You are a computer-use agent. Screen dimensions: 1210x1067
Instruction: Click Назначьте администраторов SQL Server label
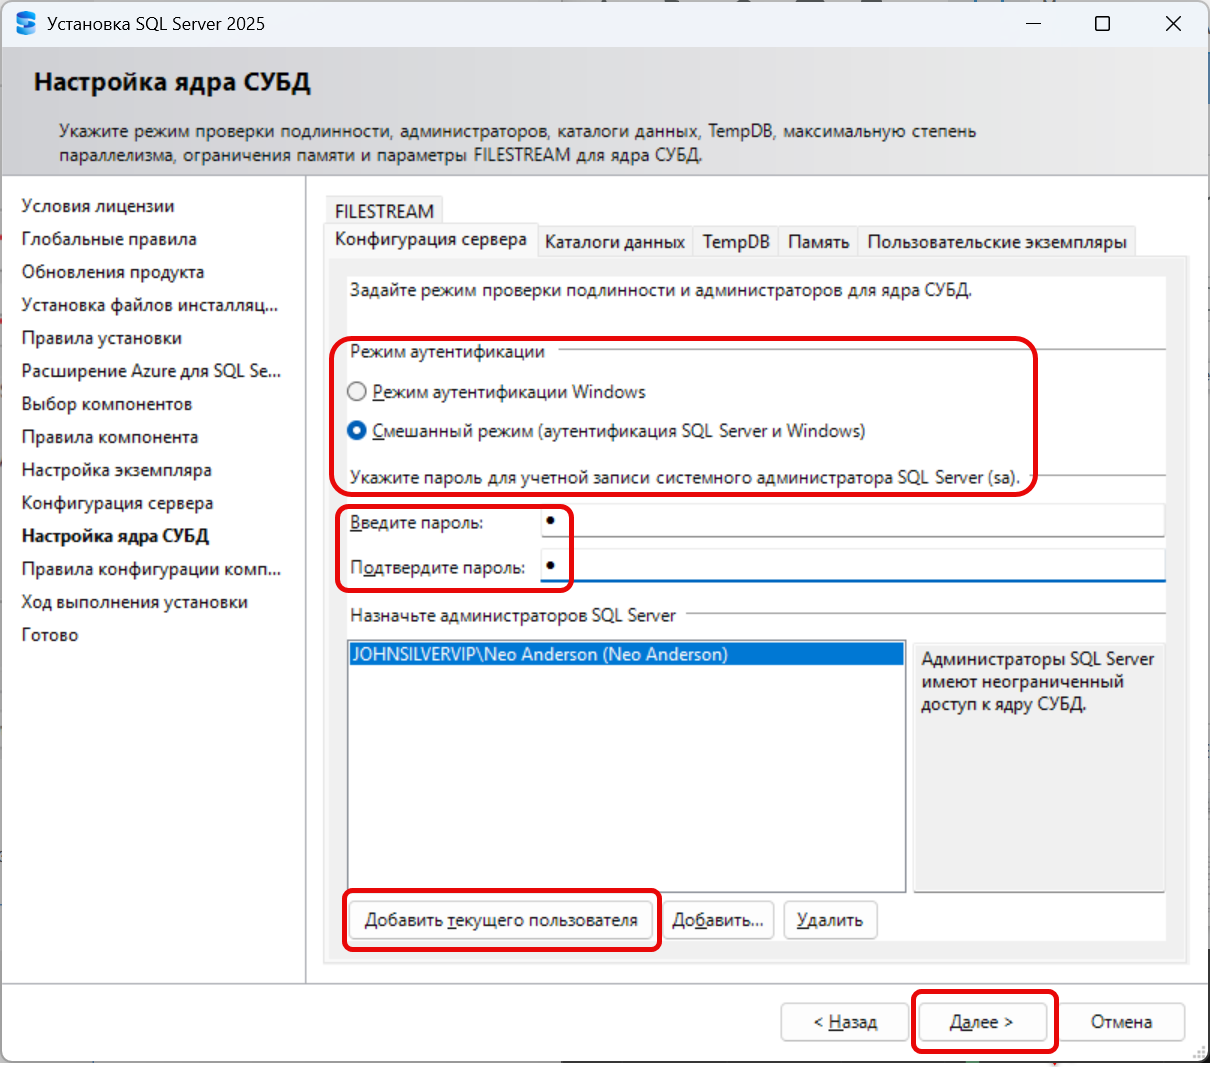click(x=513, y=616)
